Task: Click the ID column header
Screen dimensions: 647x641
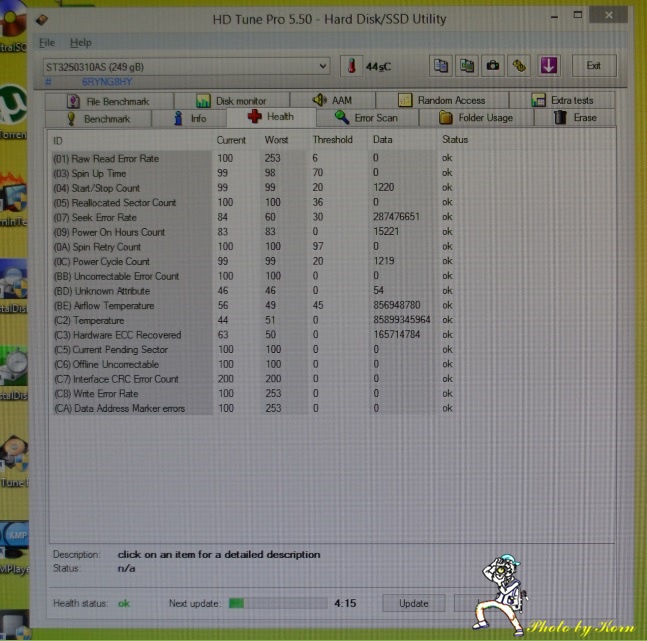Action: (57, 141)
